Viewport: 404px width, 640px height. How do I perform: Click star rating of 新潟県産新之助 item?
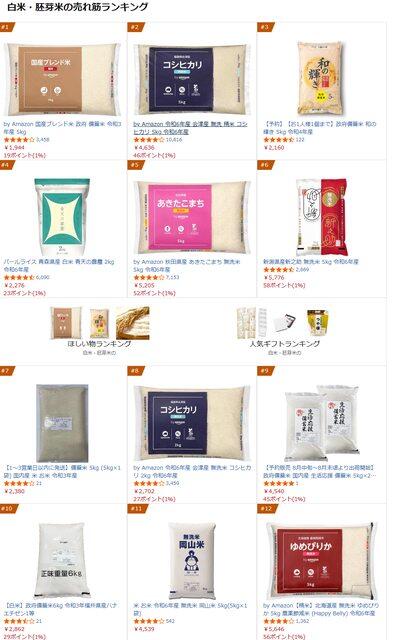[x=278, y=270]
